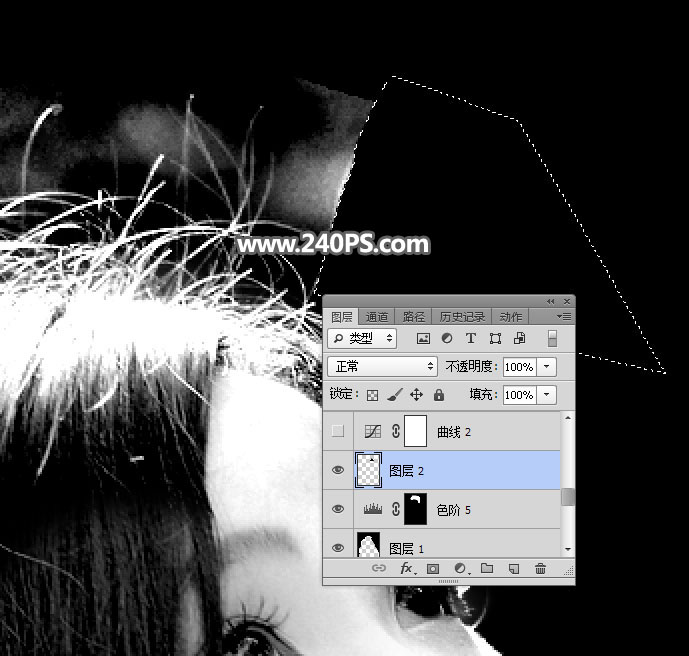
Task: Hide the 图层 1 layer
Action: (x=337, y=547)
